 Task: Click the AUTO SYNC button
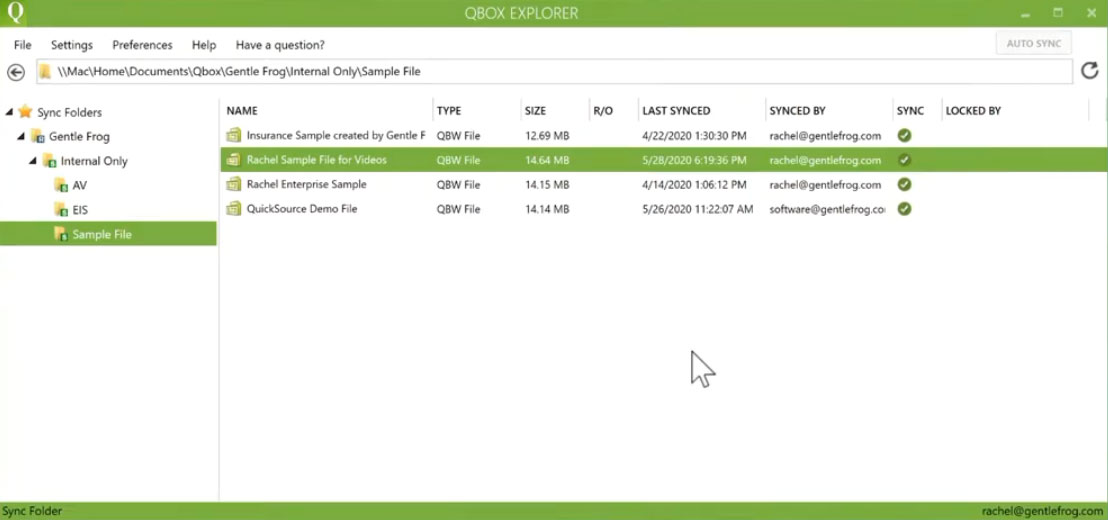[1034, 44]
